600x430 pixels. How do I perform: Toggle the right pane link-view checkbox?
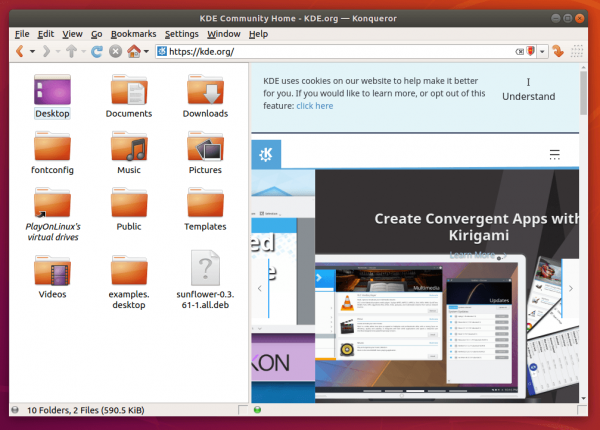click(x=582, y=410)
